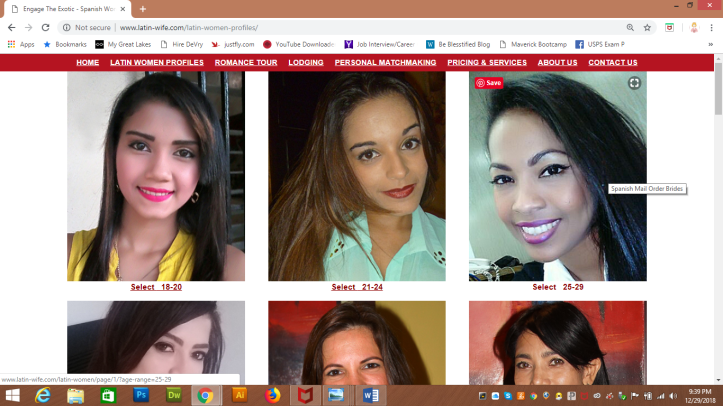Open the 25-29 profile photo
This screenshot has height=406, width=723.
pyautogui.click(x=558, y=176)
